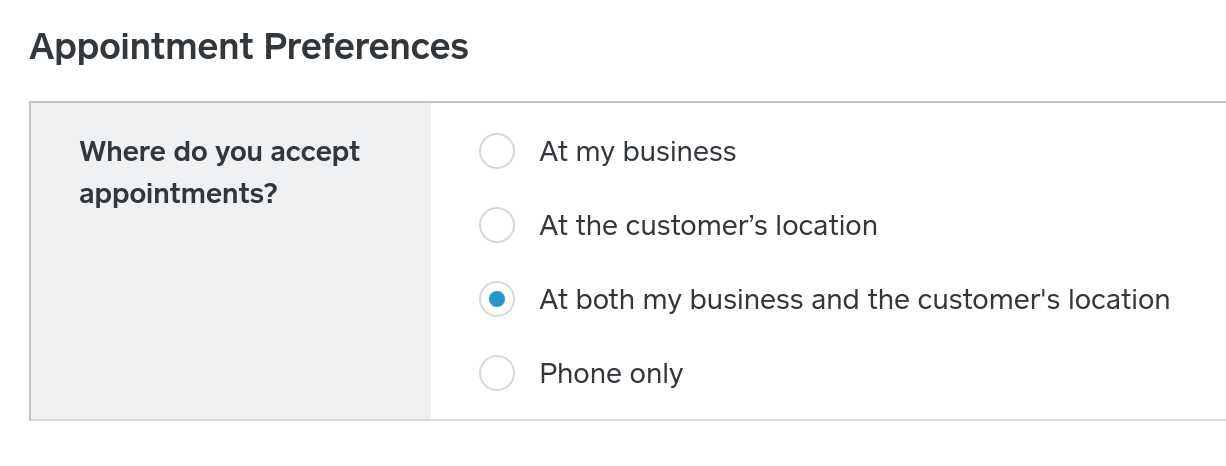Re-select the business-and-customer location radio
The width and height of the screenshot is (1226, 466).
point(497,299)
